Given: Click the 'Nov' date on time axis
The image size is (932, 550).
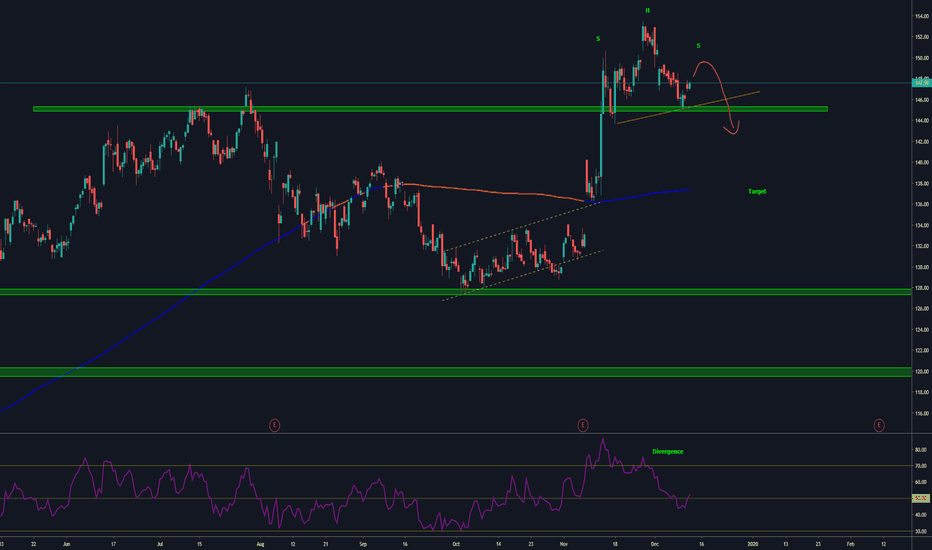Looking at the screenshot, I should click(563, 544).
